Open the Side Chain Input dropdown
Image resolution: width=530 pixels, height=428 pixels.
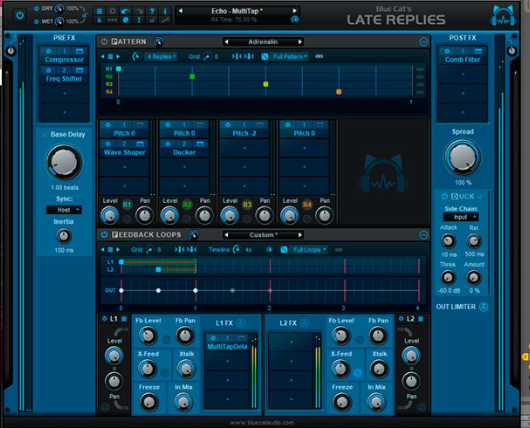(x=461, y=217)
